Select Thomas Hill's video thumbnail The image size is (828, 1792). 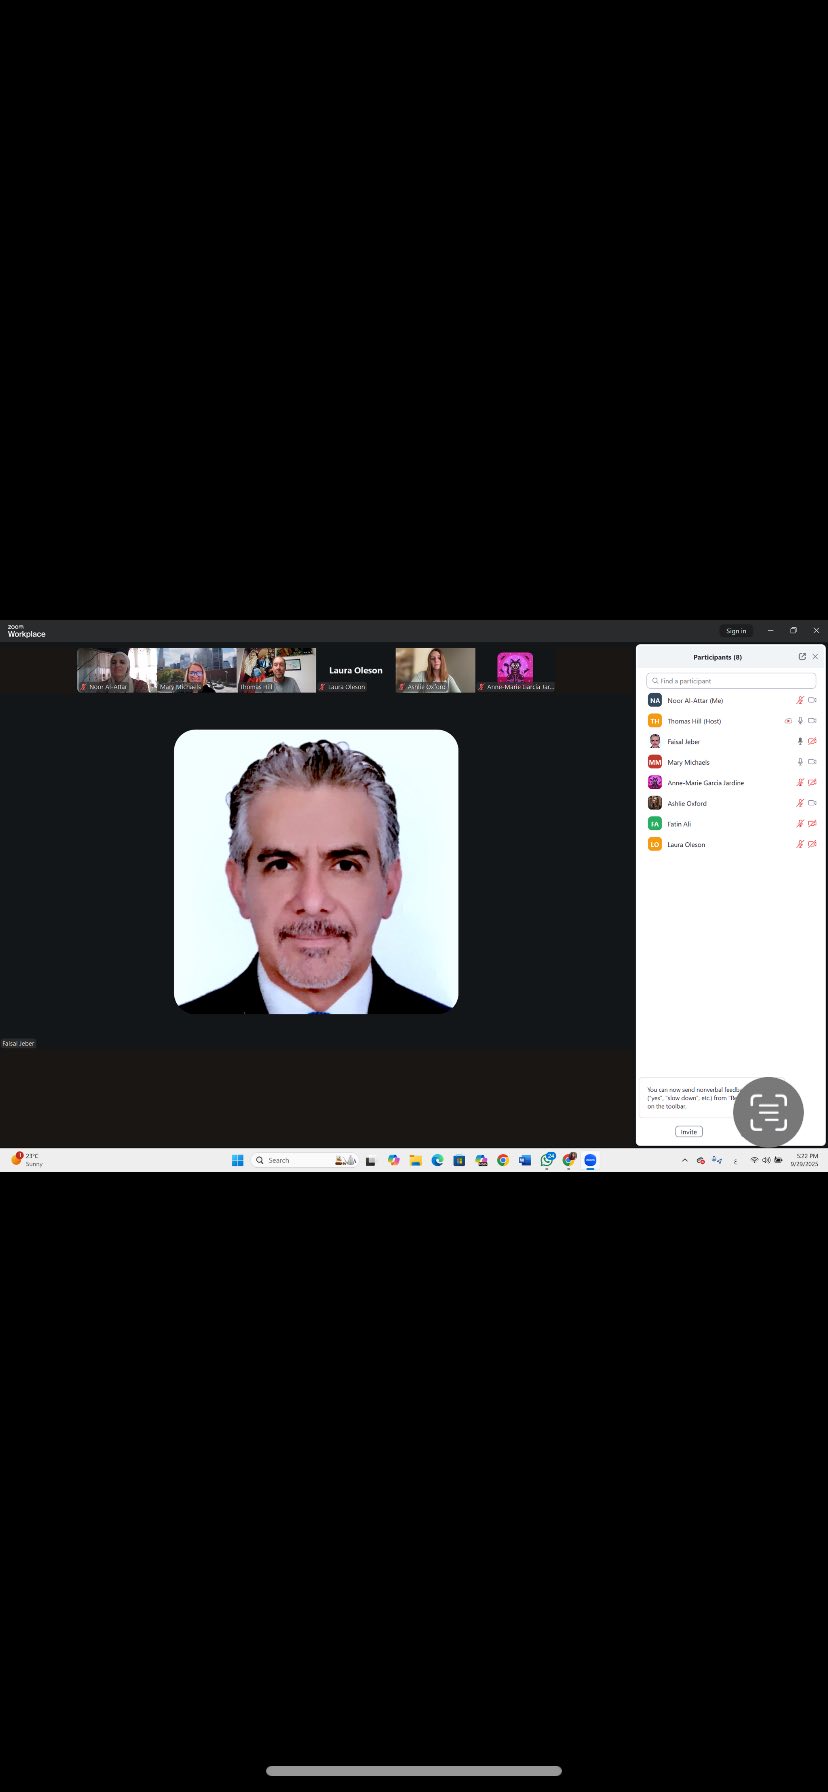[x=276, y=670]
